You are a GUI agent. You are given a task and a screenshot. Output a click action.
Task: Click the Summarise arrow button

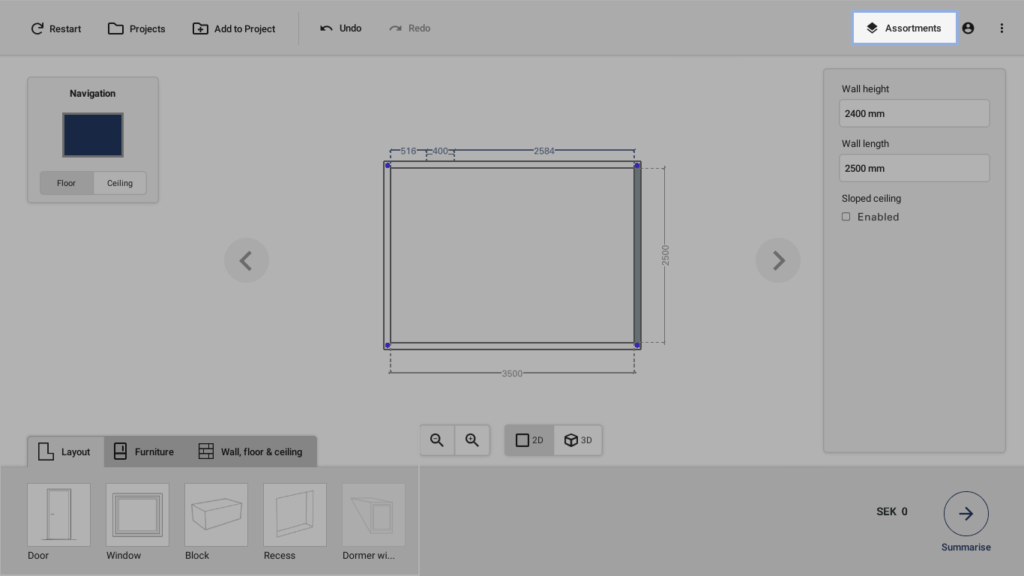[x=966, y=514]
